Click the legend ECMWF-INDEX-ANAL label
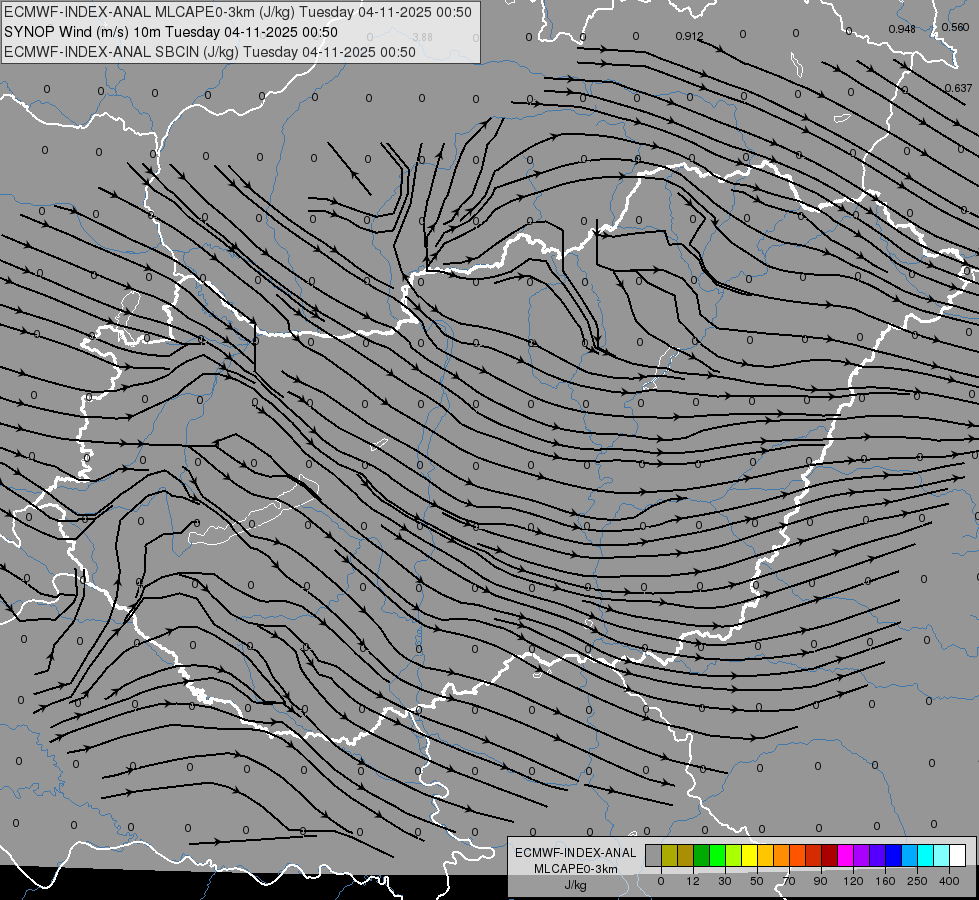The width and height of the screenshot is (979, 900). (x=576, y=853)
